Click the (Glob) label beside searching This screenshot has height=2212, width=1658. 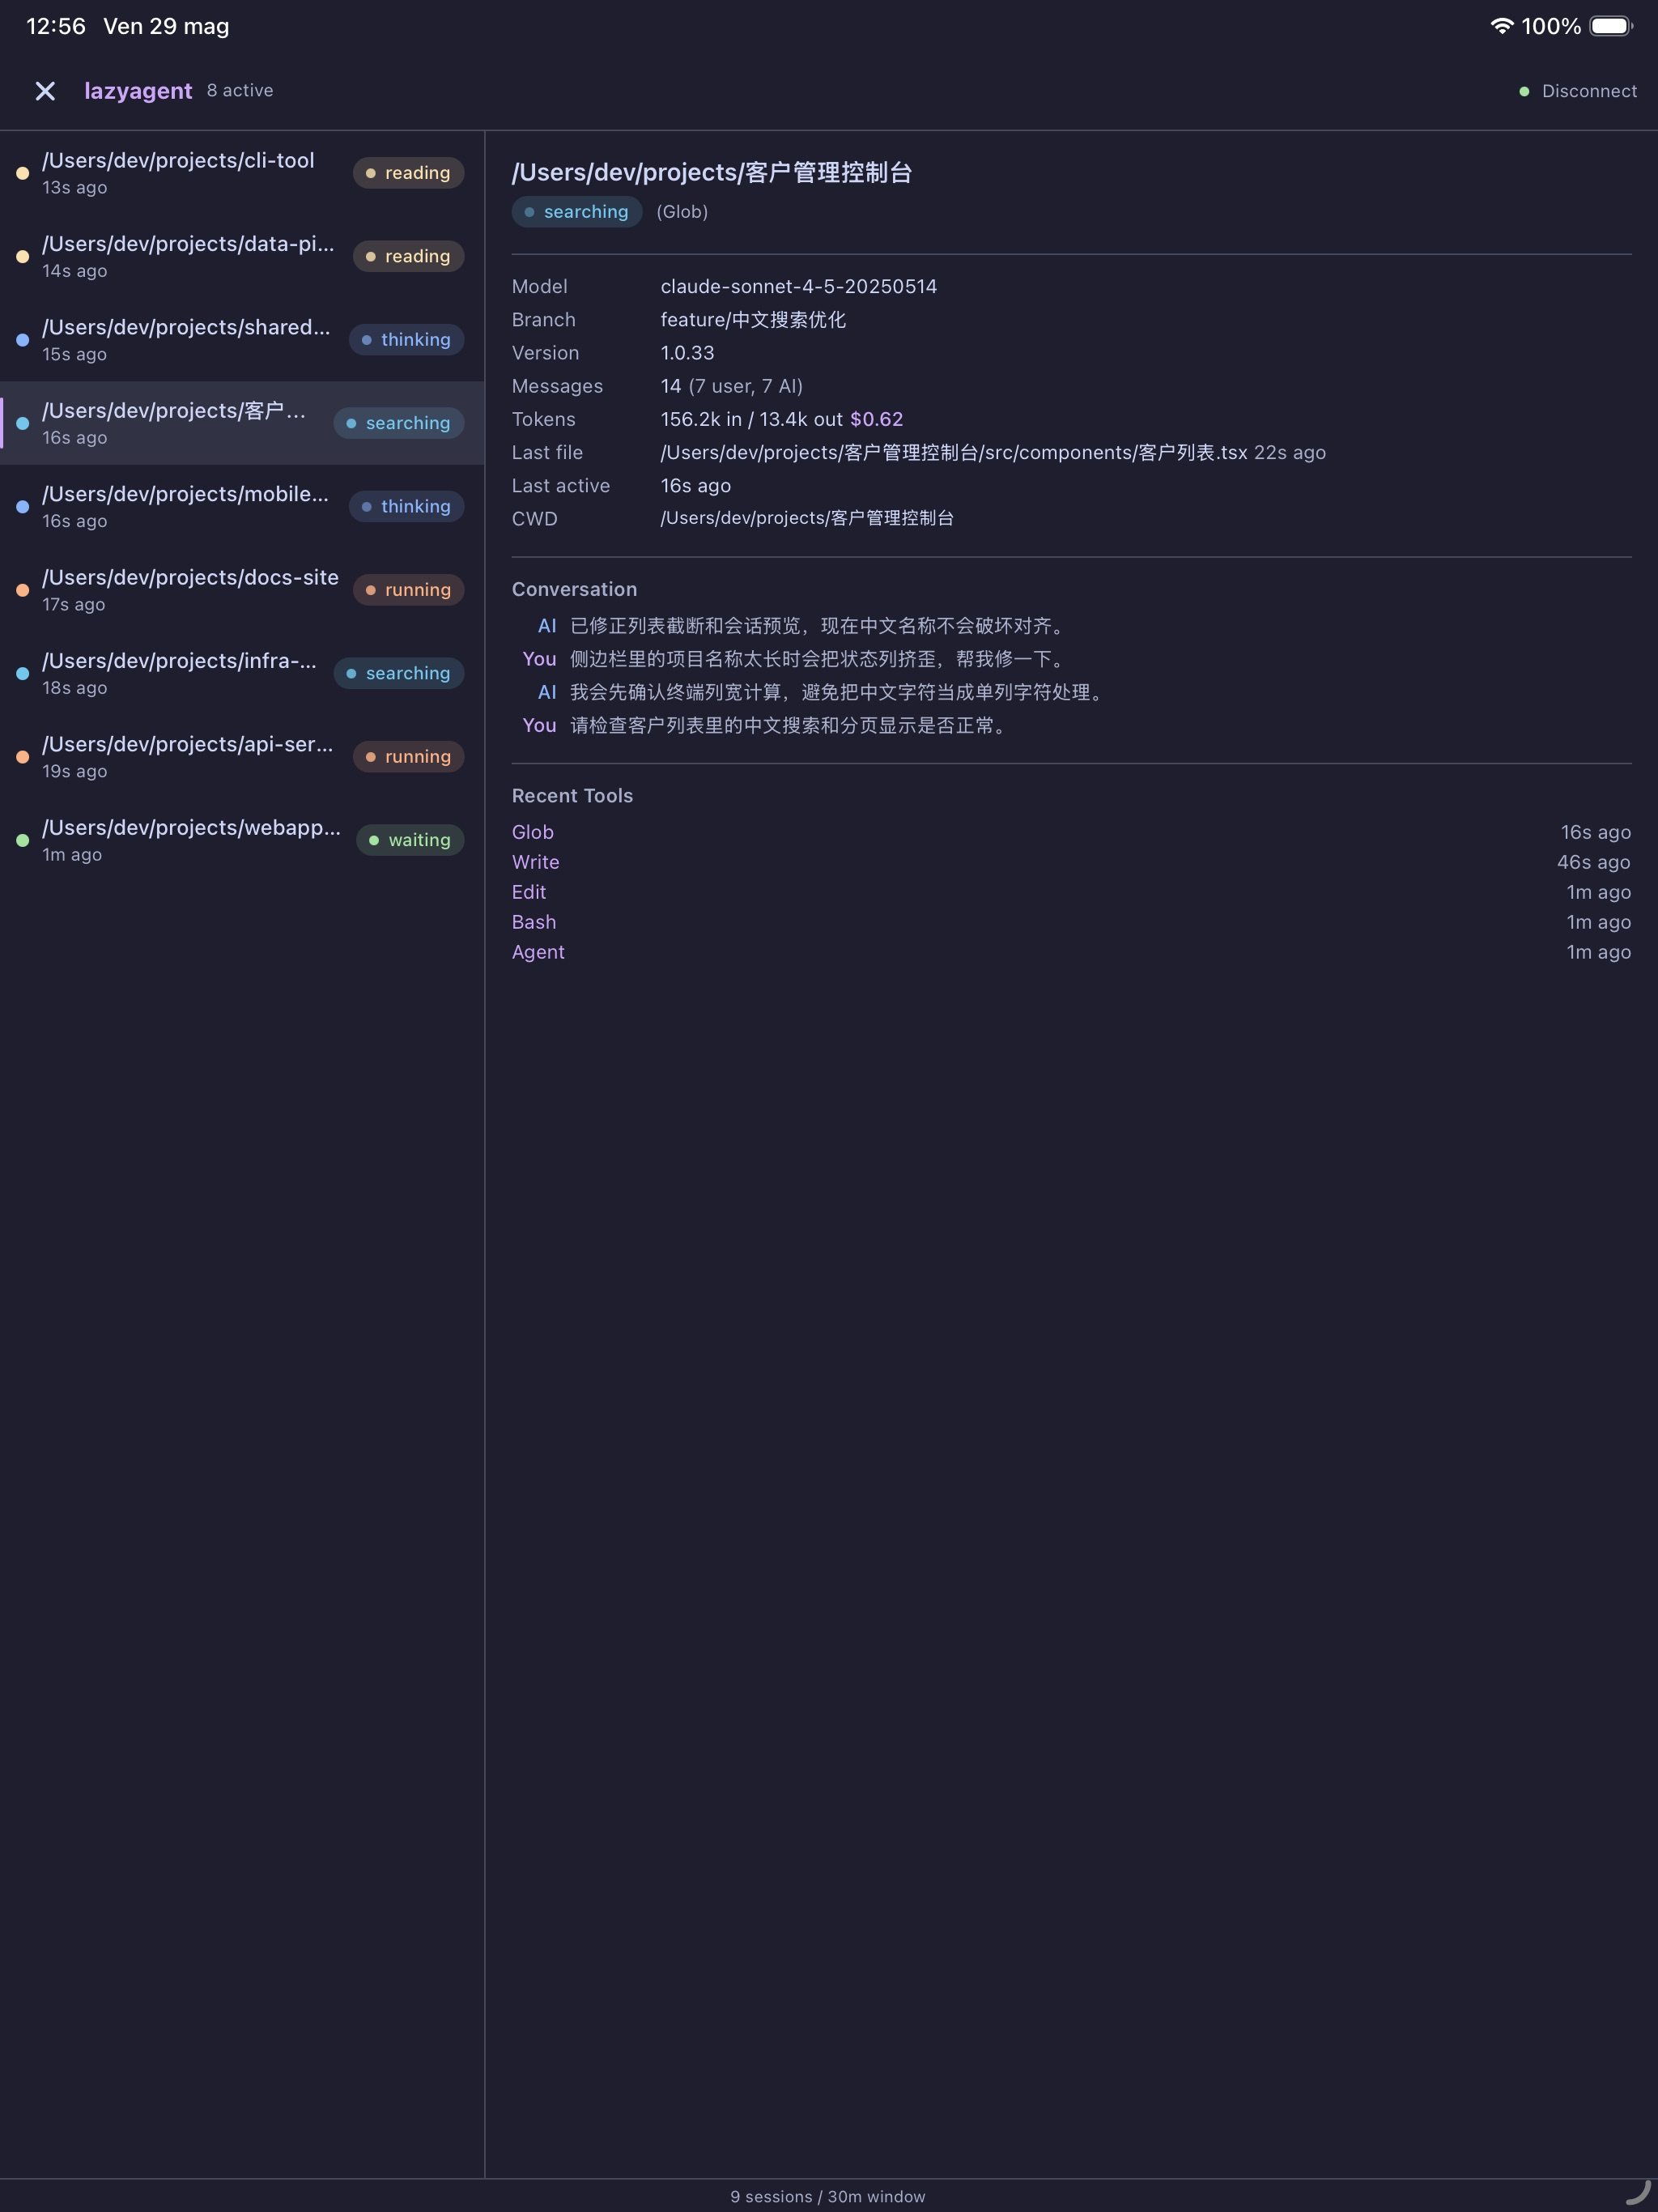coord(682,212)
